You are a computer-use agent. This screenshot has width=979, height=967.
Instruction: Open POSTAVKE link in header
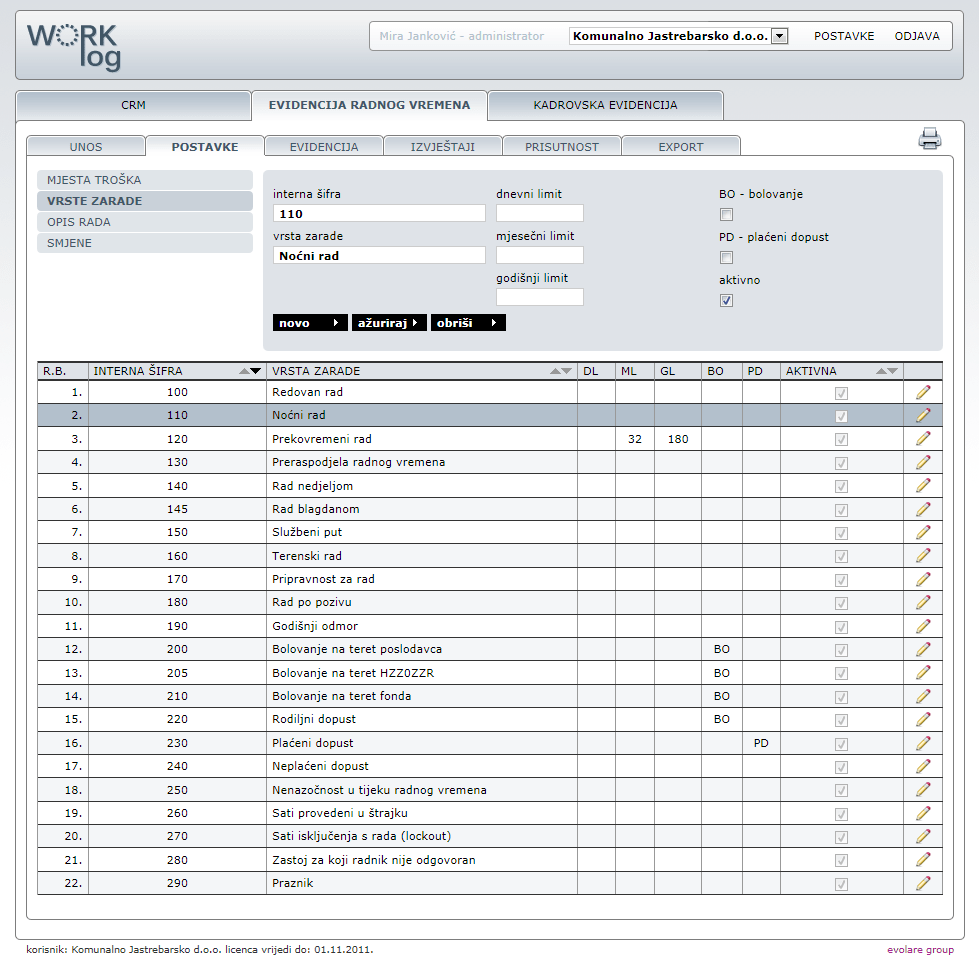coord(844,36)
